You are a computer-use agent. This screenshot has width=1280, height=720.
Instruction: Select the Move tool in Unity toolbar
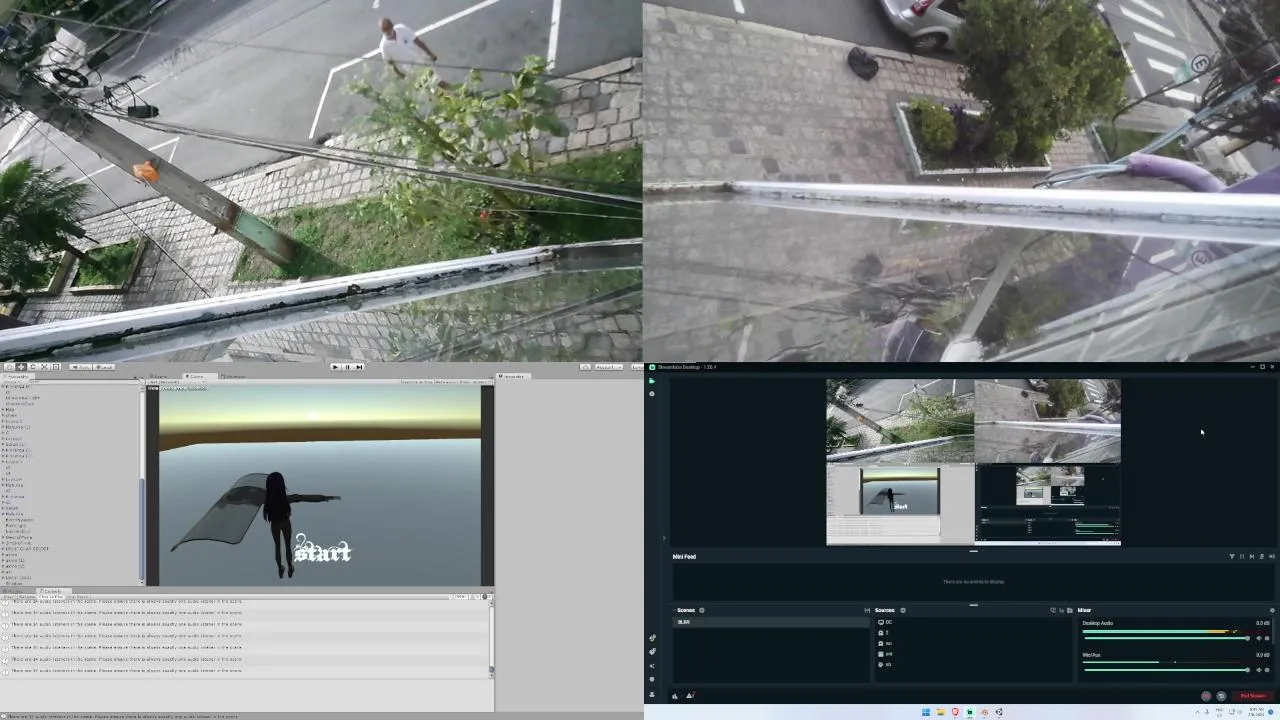pyautogui.click(x=21, y=367)
